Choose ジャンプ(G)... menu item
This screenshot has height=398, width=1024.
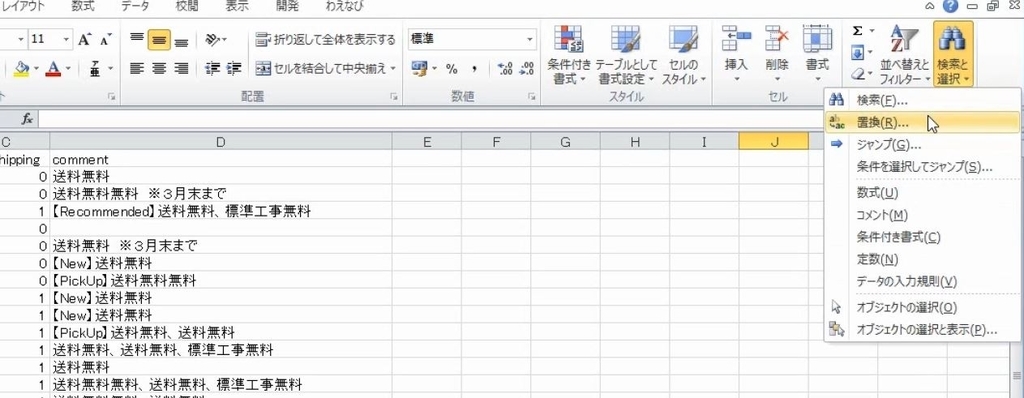pos(922,144)
